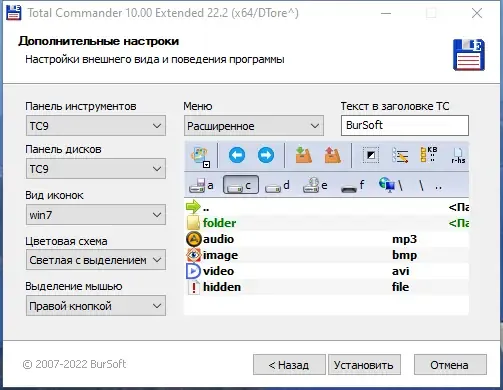The image size is (503, 390).
Task: Click the unpack files icon with red arrow
Action: [x=332, y=155]
